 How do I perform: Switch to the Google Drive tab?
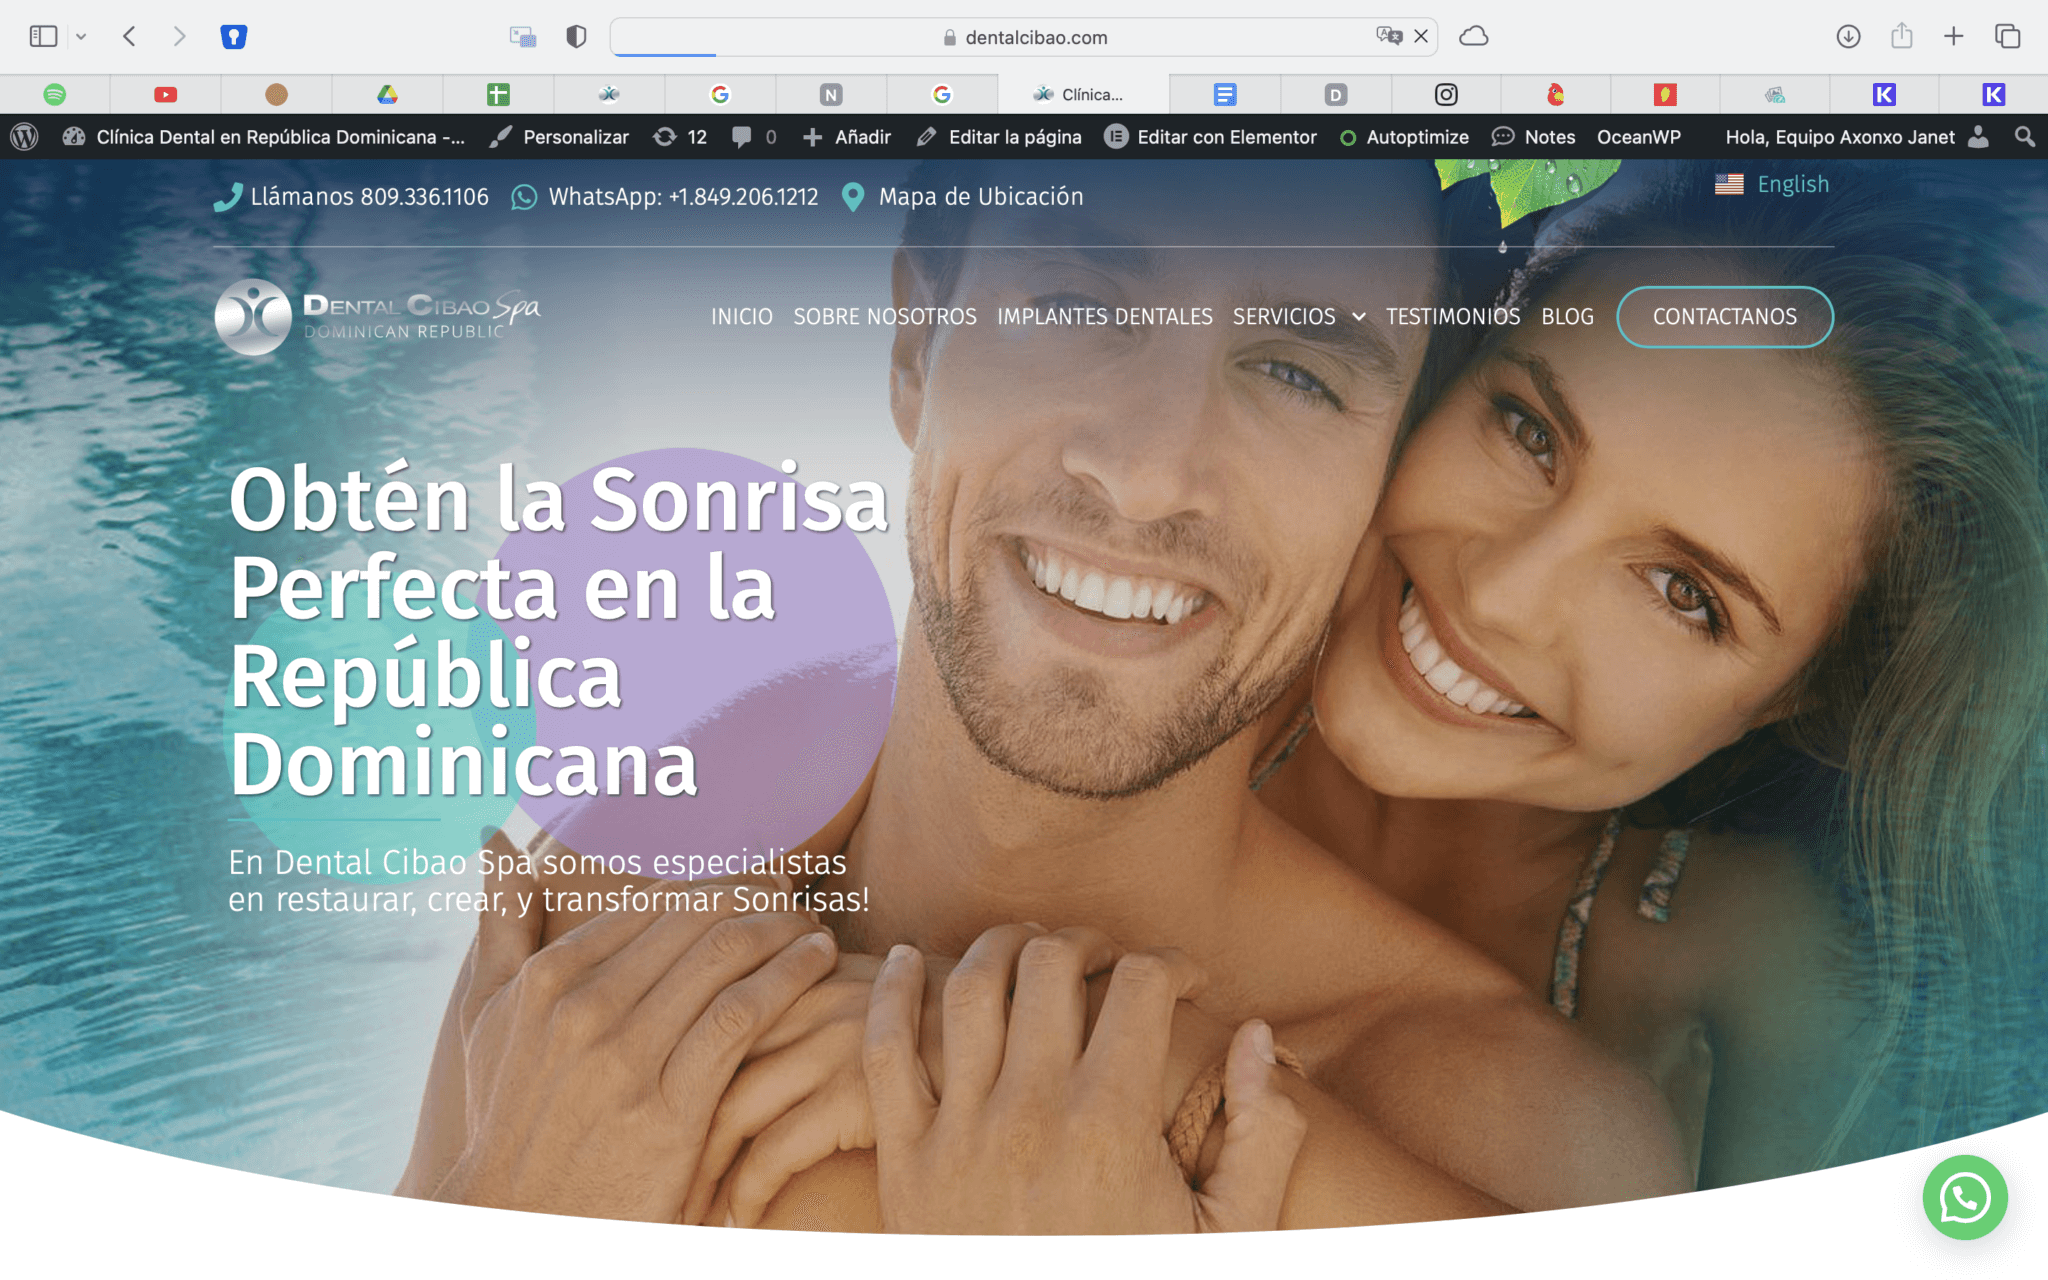tap(388, 94)
